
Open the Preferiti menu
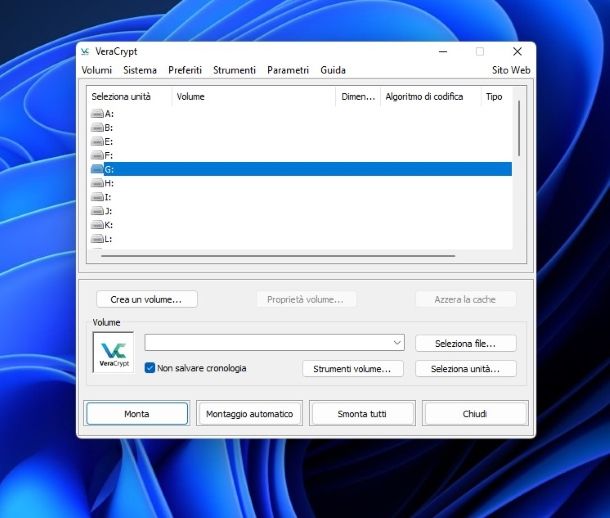coord(185,70)
